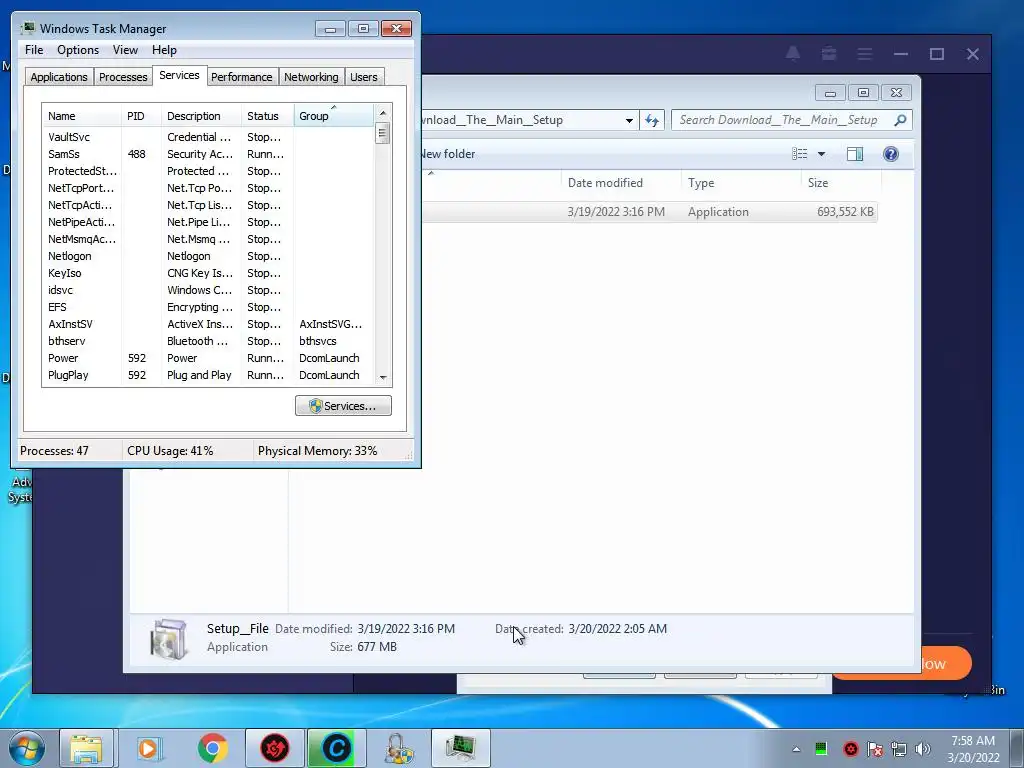Select the Application file row, 693,552 KB
Viewport: 1024px width, 768px height.
649,212
